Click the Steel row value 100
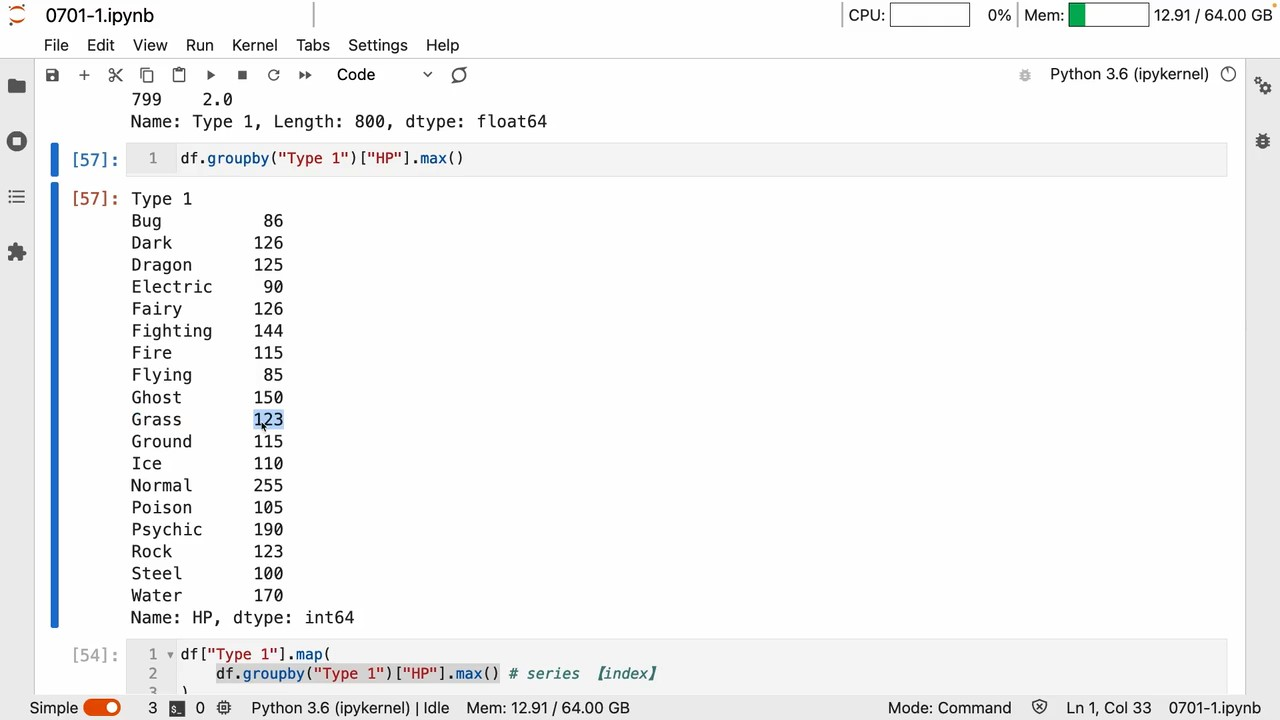The width and height of the screenshot is (1280, 720). coord(268,574)
